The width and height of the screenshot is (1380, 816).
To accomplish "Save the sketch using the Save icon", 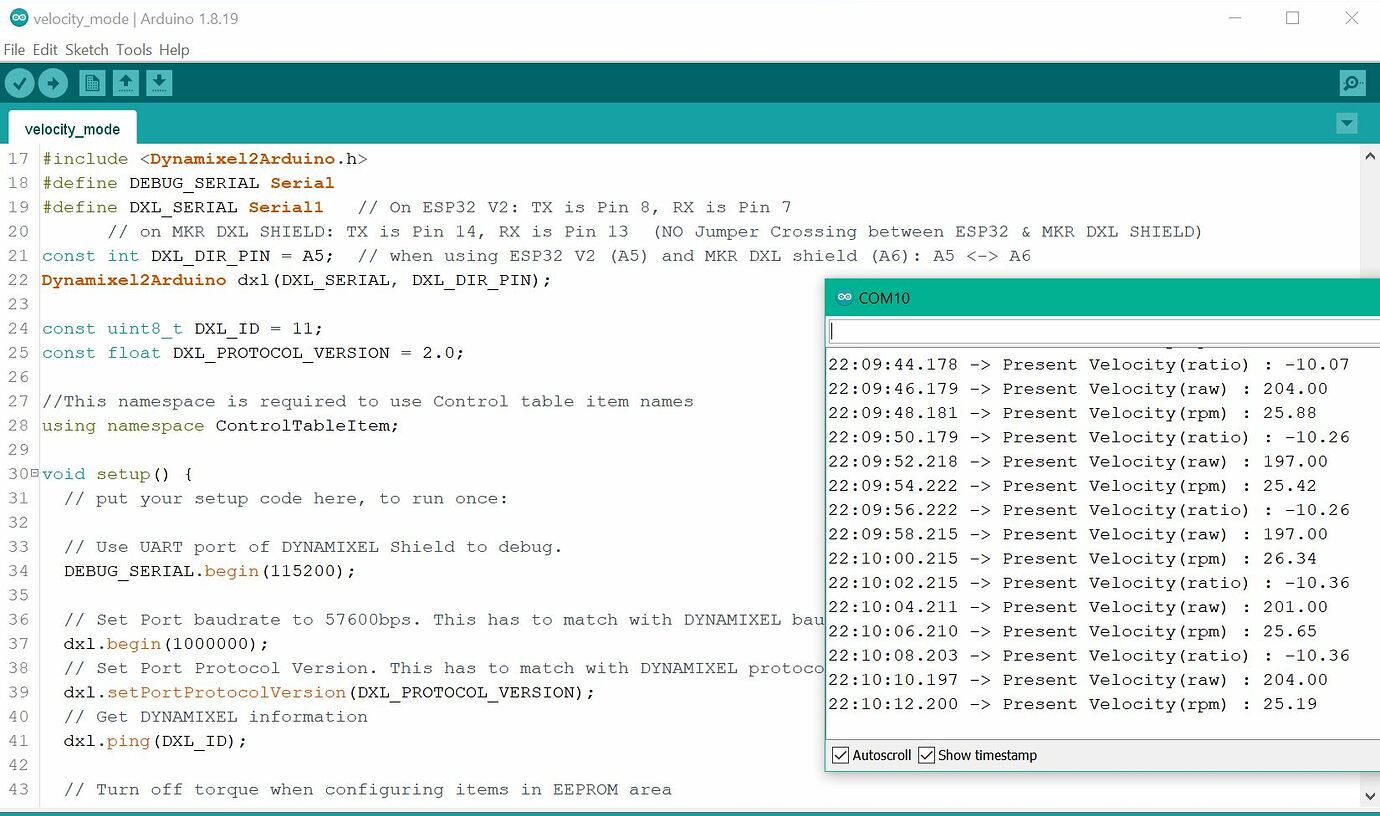I will (x=159, y=83).
